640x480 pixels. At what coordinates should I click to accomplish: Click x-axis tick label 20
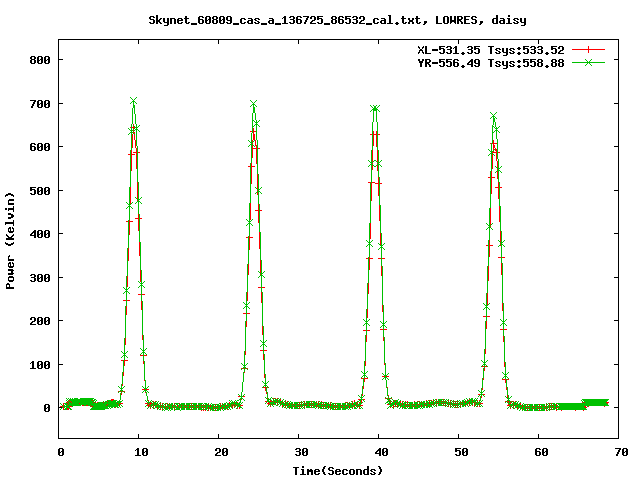tap(221, 452)
